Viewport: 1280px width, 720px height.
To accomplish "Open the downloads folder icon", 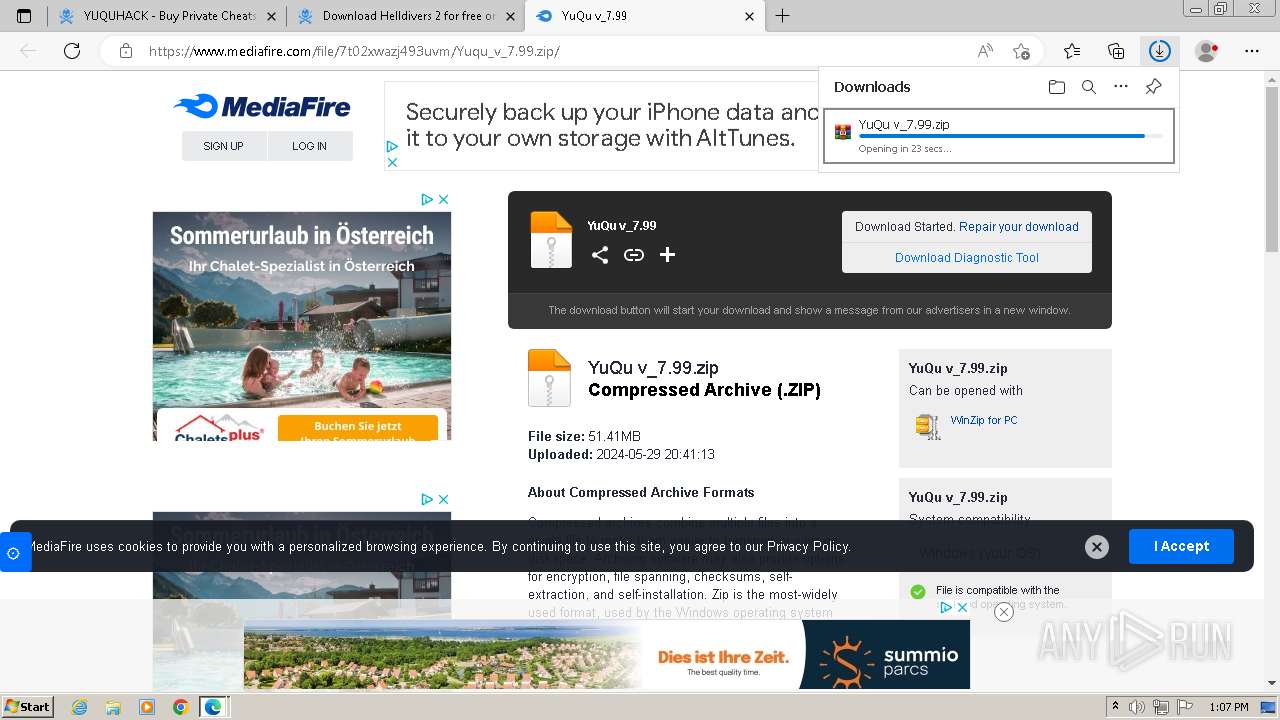I will [1057, 87].
